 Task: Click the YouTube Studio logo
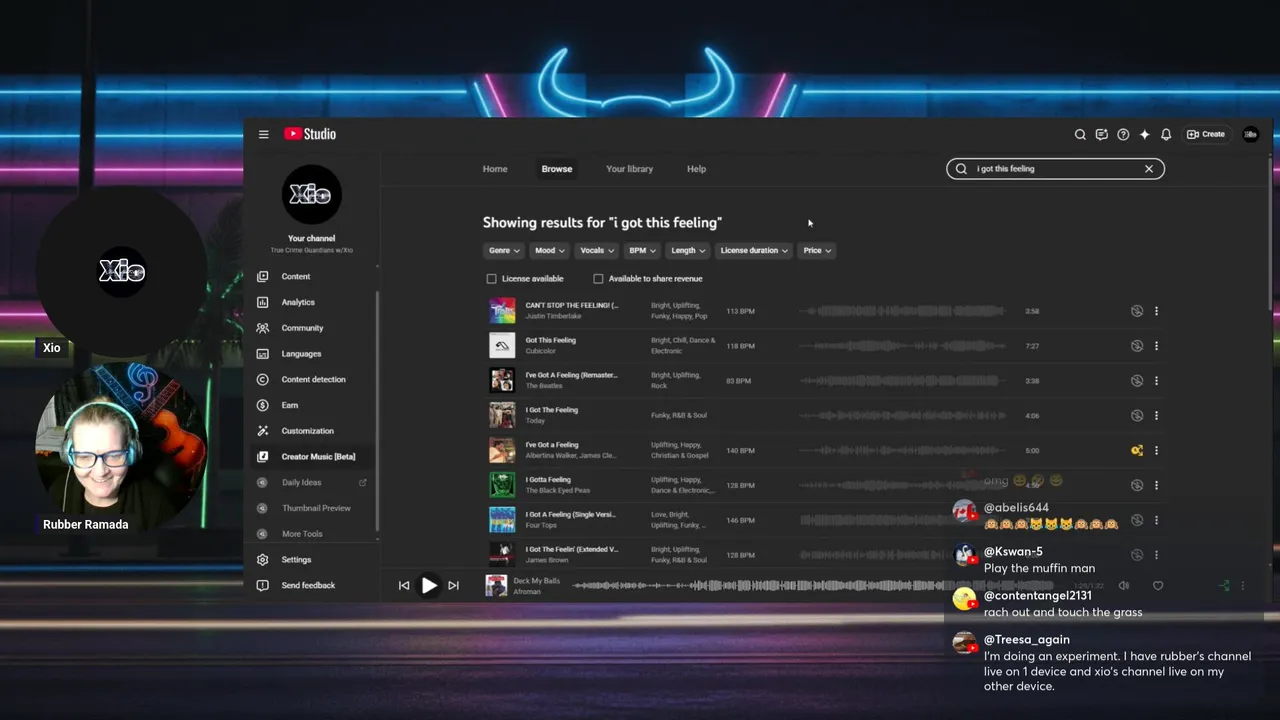pos(310,134)
